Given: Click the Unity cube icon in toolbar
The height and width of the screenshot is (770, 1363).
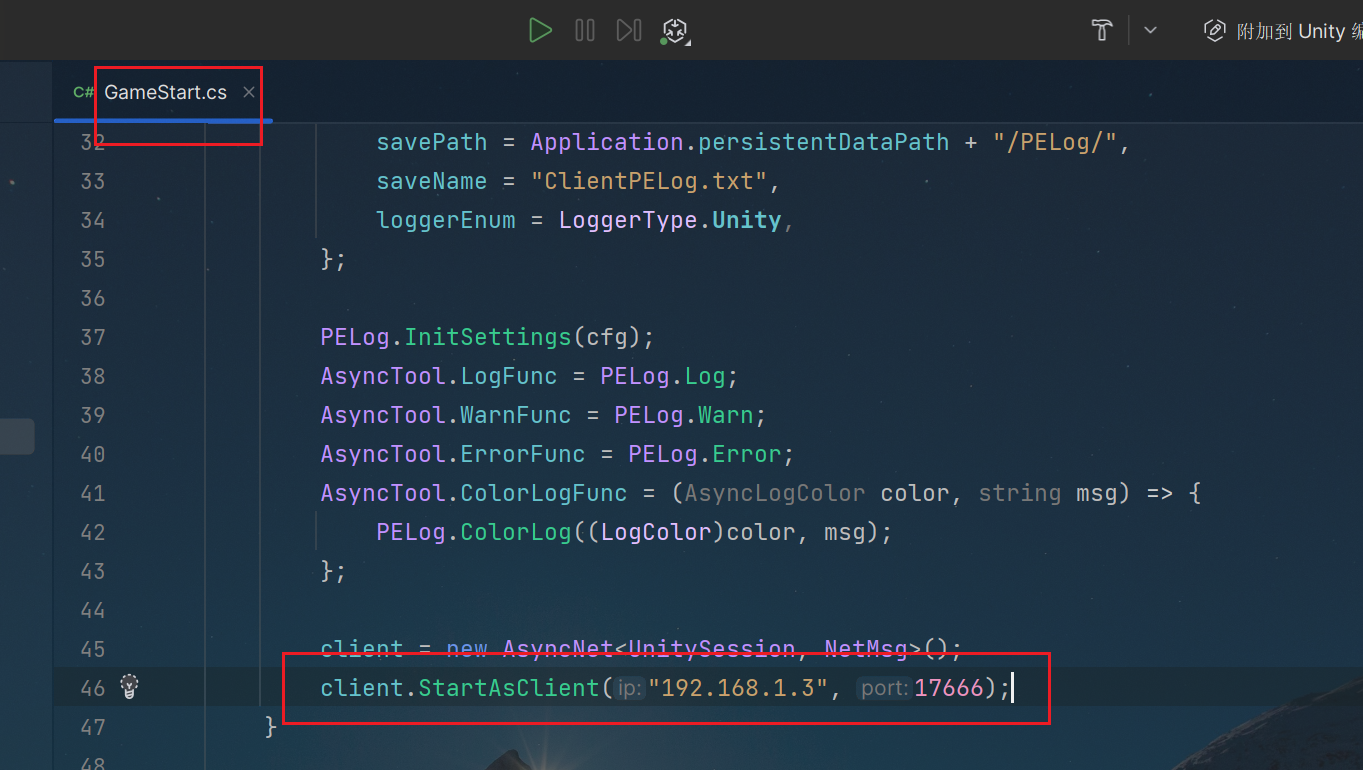Looking at the screenshot, I should coord(676,32).
